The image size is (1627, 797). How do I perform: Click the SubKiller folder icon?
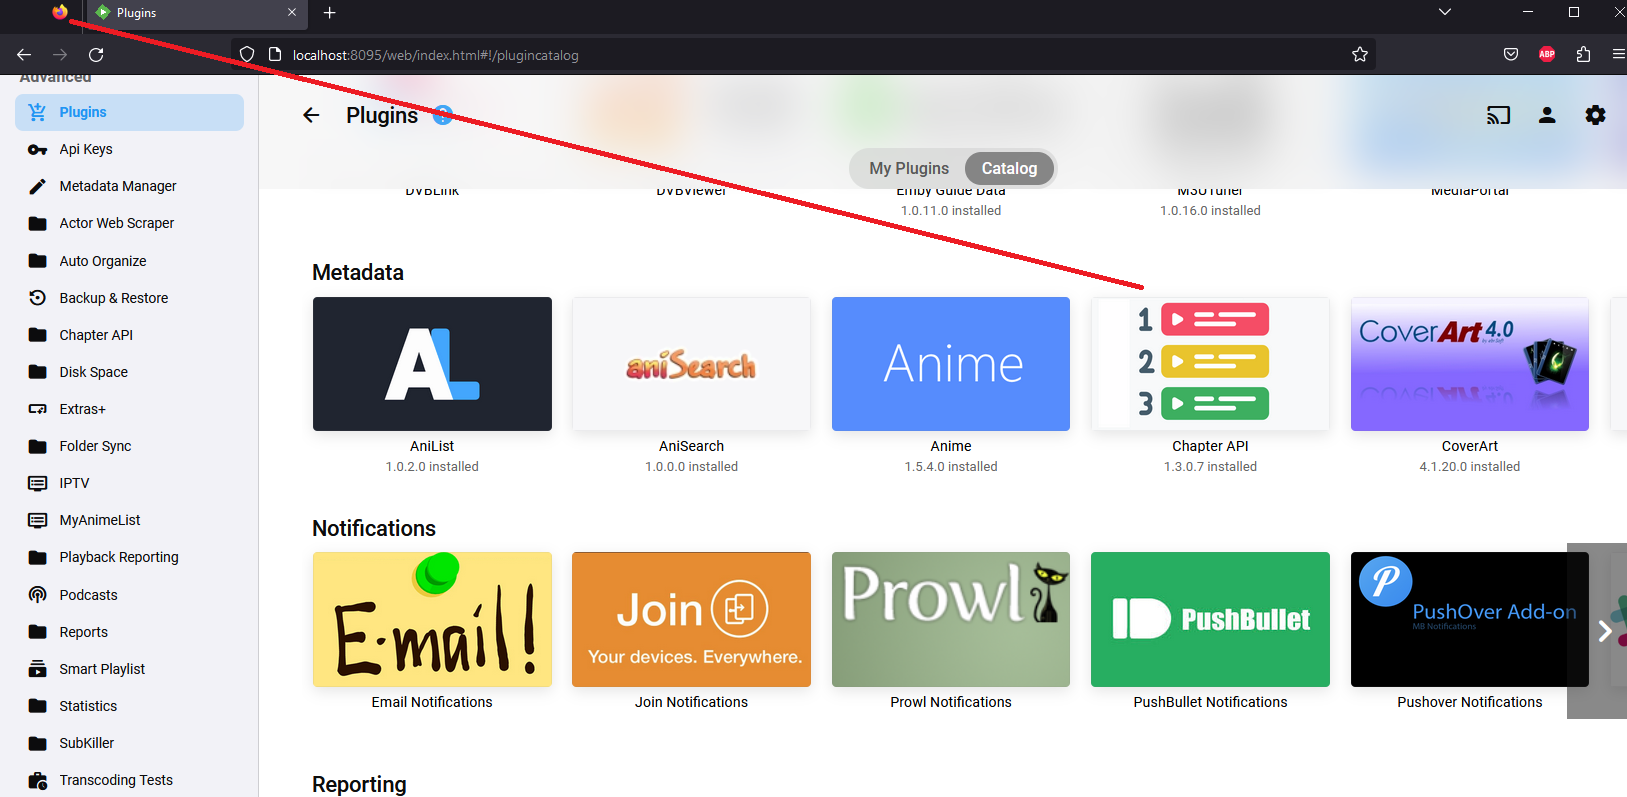pos(38,743)
